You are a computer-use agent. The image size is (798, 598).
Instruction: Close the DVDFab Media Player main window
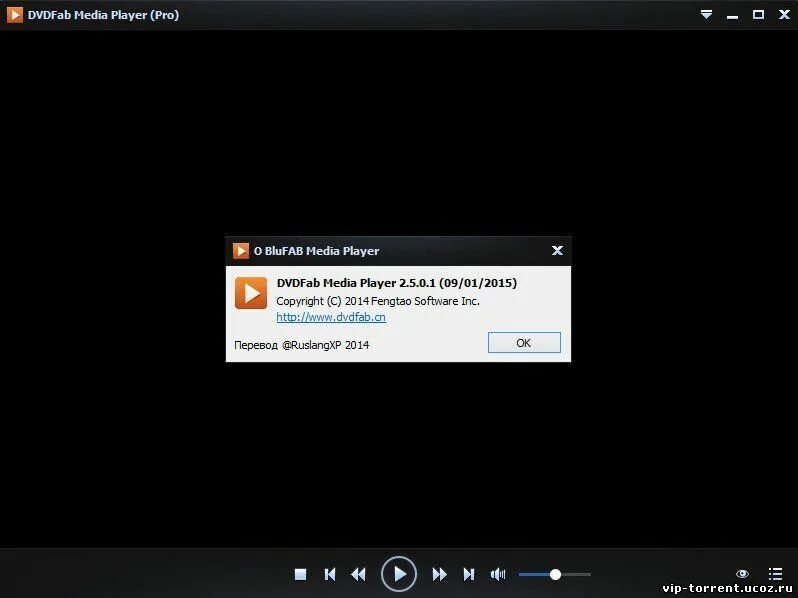(784, 15)
